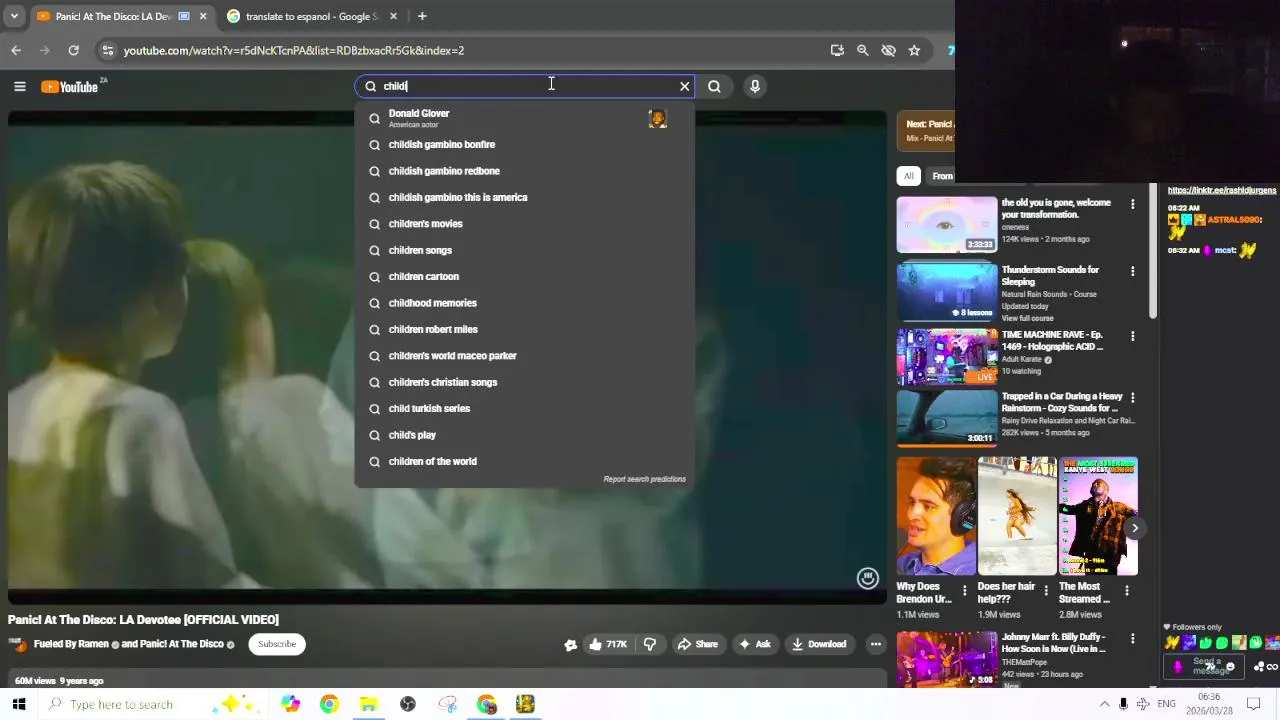Open options for Why Does Brendon Ur... short
This screenshot has height=720, width=1280.
click(x=965, y=591)
